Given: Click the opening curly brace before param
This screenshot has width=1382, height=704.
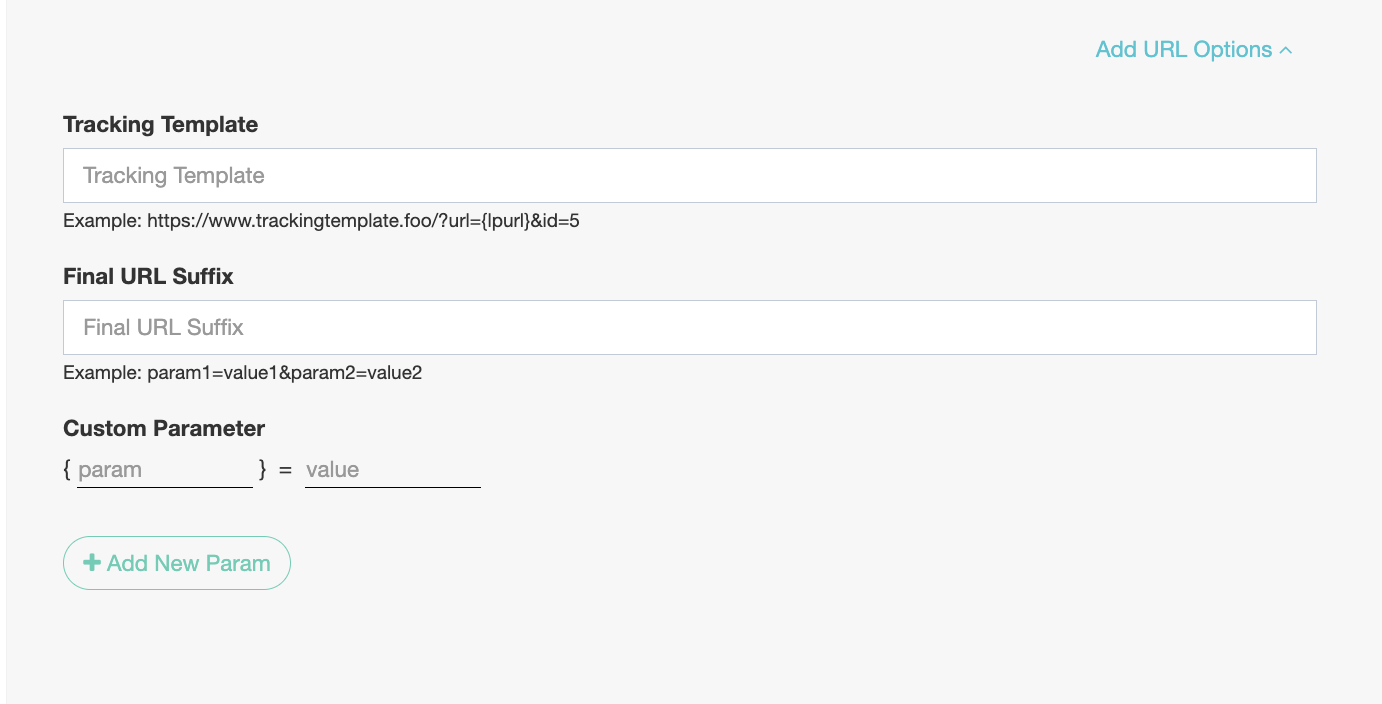Looking at the screenshot, I should (67, 469).
